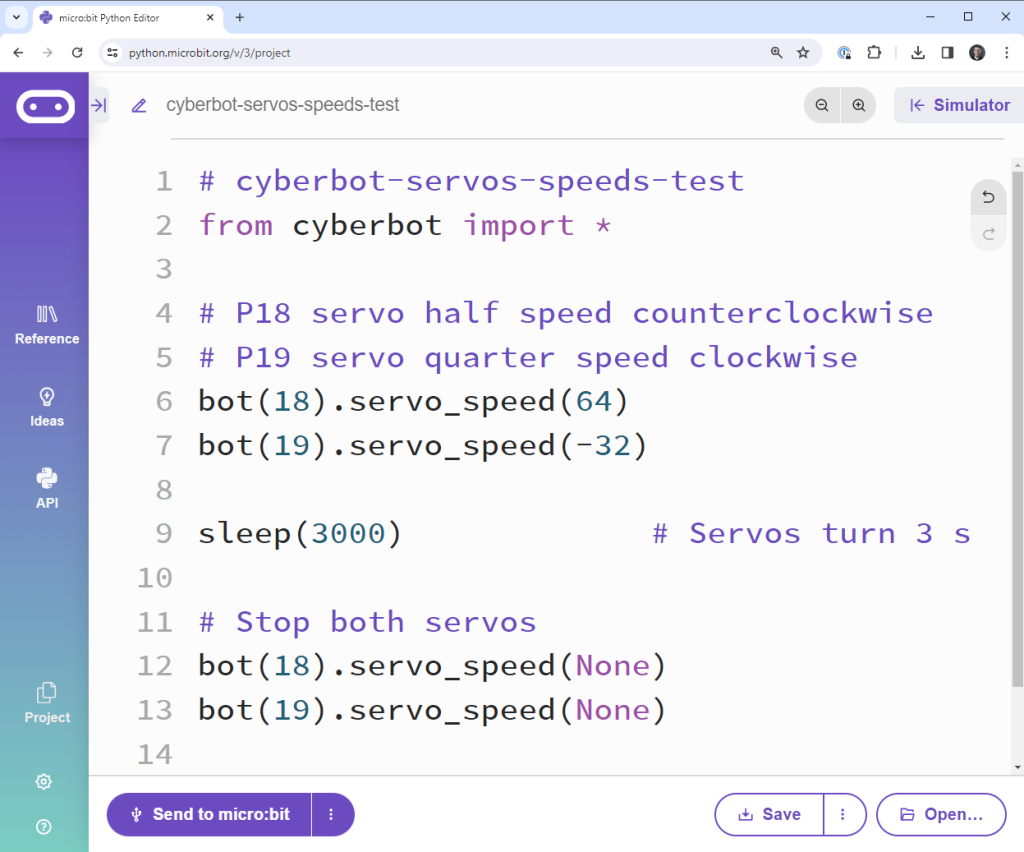The width and height of the screenshot is (1024, 852).
Task: Rename the project using the pencil icon
Action: (138, 104)
